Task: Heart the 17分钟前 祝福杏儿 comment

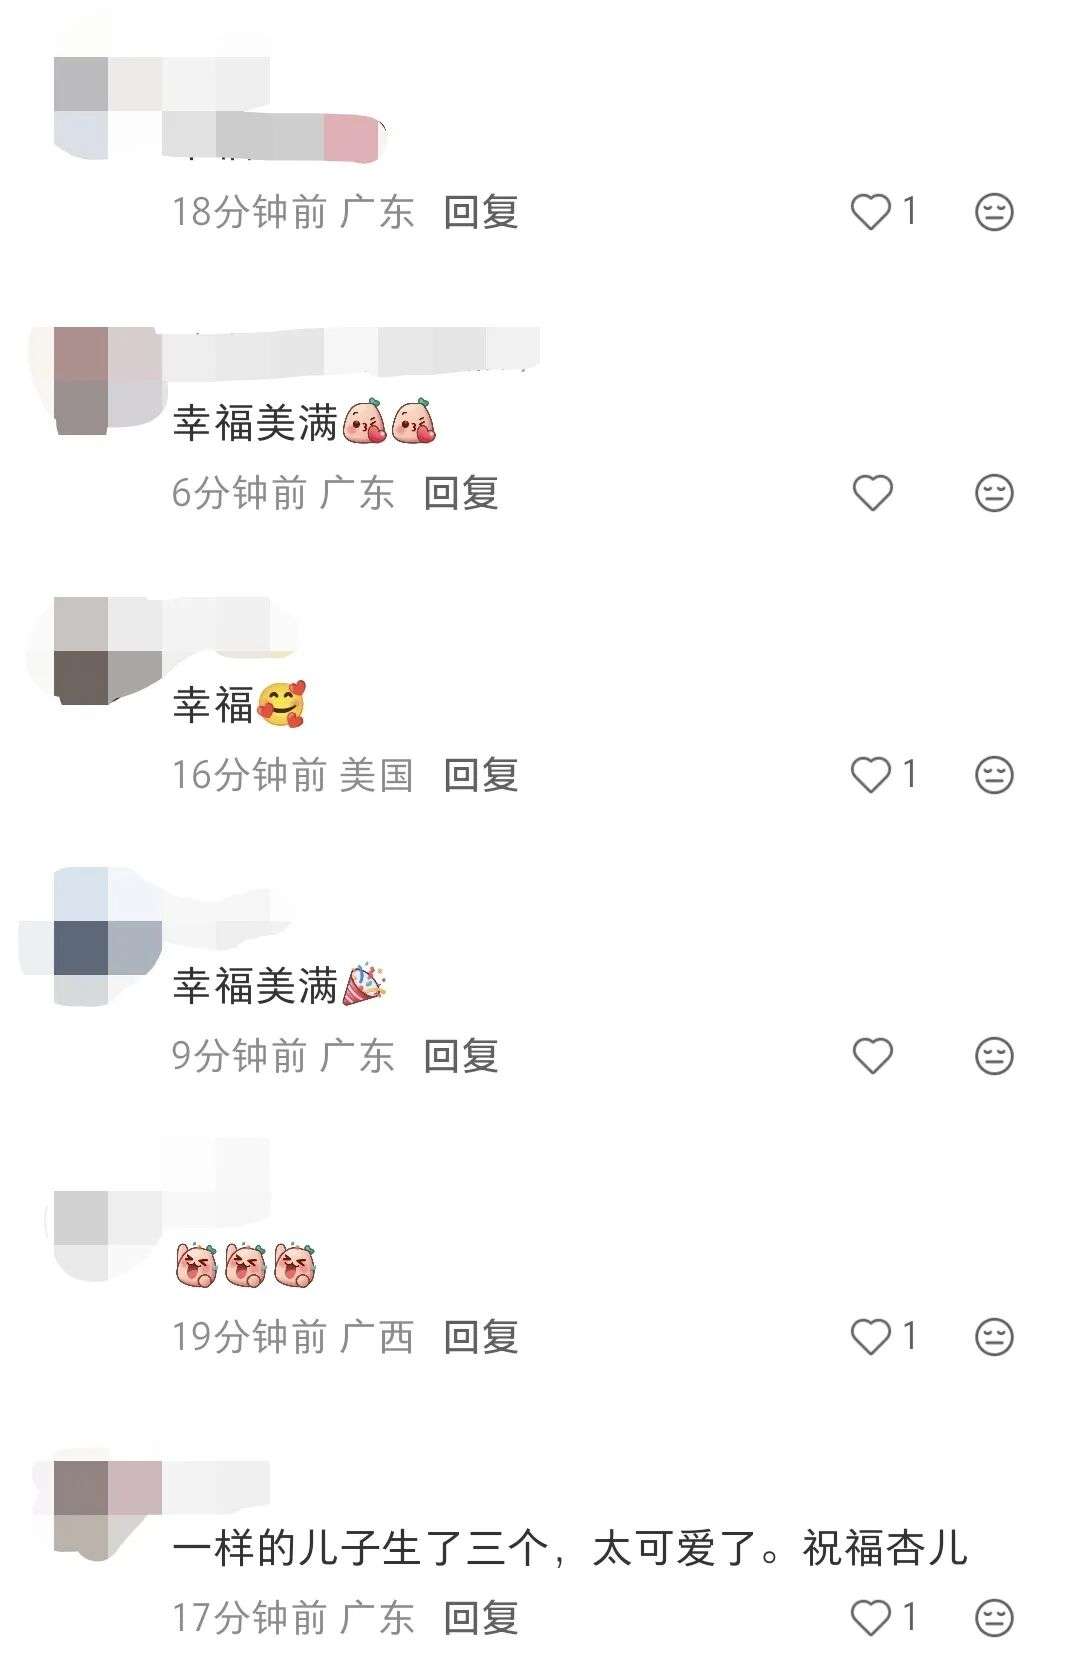Action: (870, 1618)
